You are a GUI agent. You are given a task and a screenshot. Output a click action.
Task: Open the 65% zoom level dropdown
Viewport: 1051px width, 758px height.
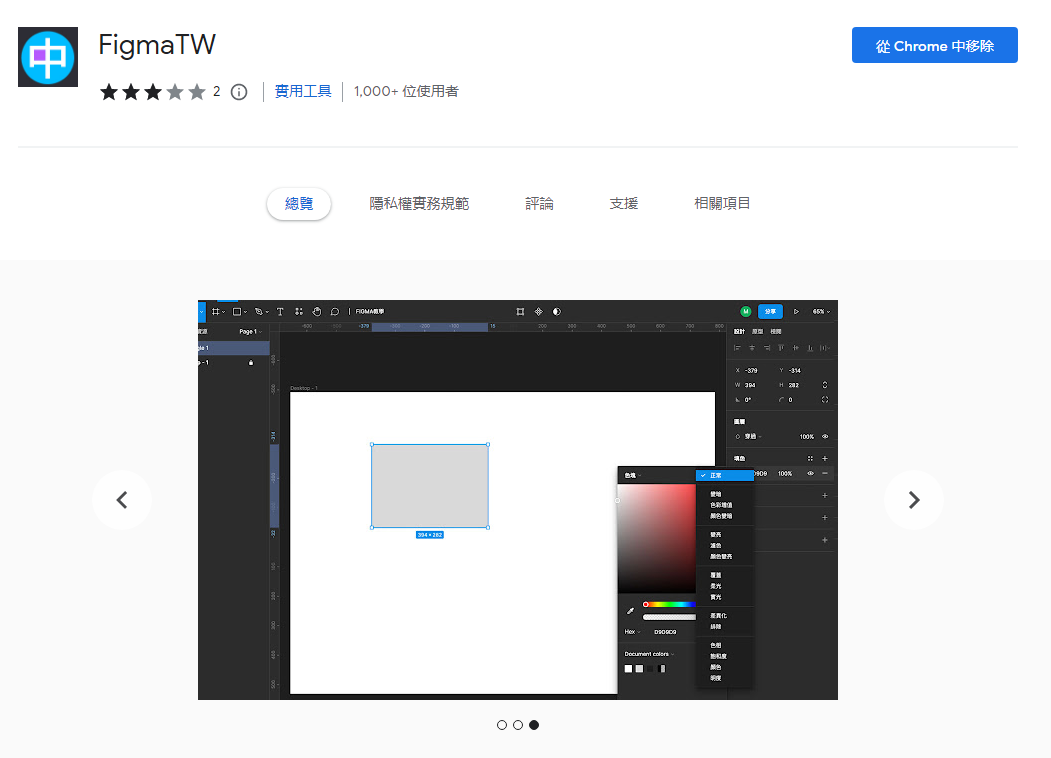pyautogui.click(x=821, y=312)
